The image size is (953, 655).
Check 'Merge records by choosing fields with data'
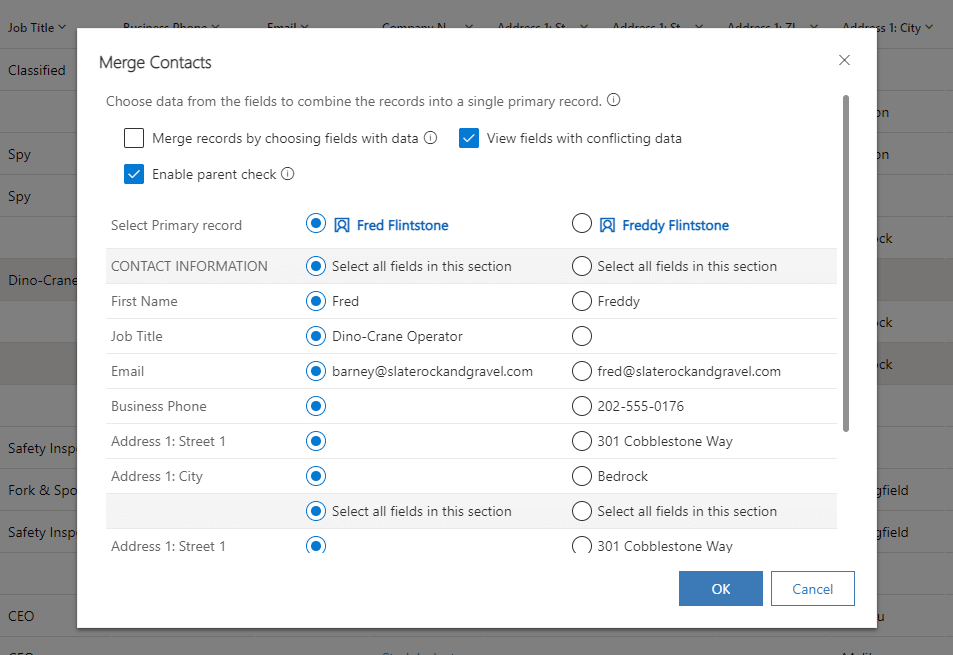coord(134,139)
